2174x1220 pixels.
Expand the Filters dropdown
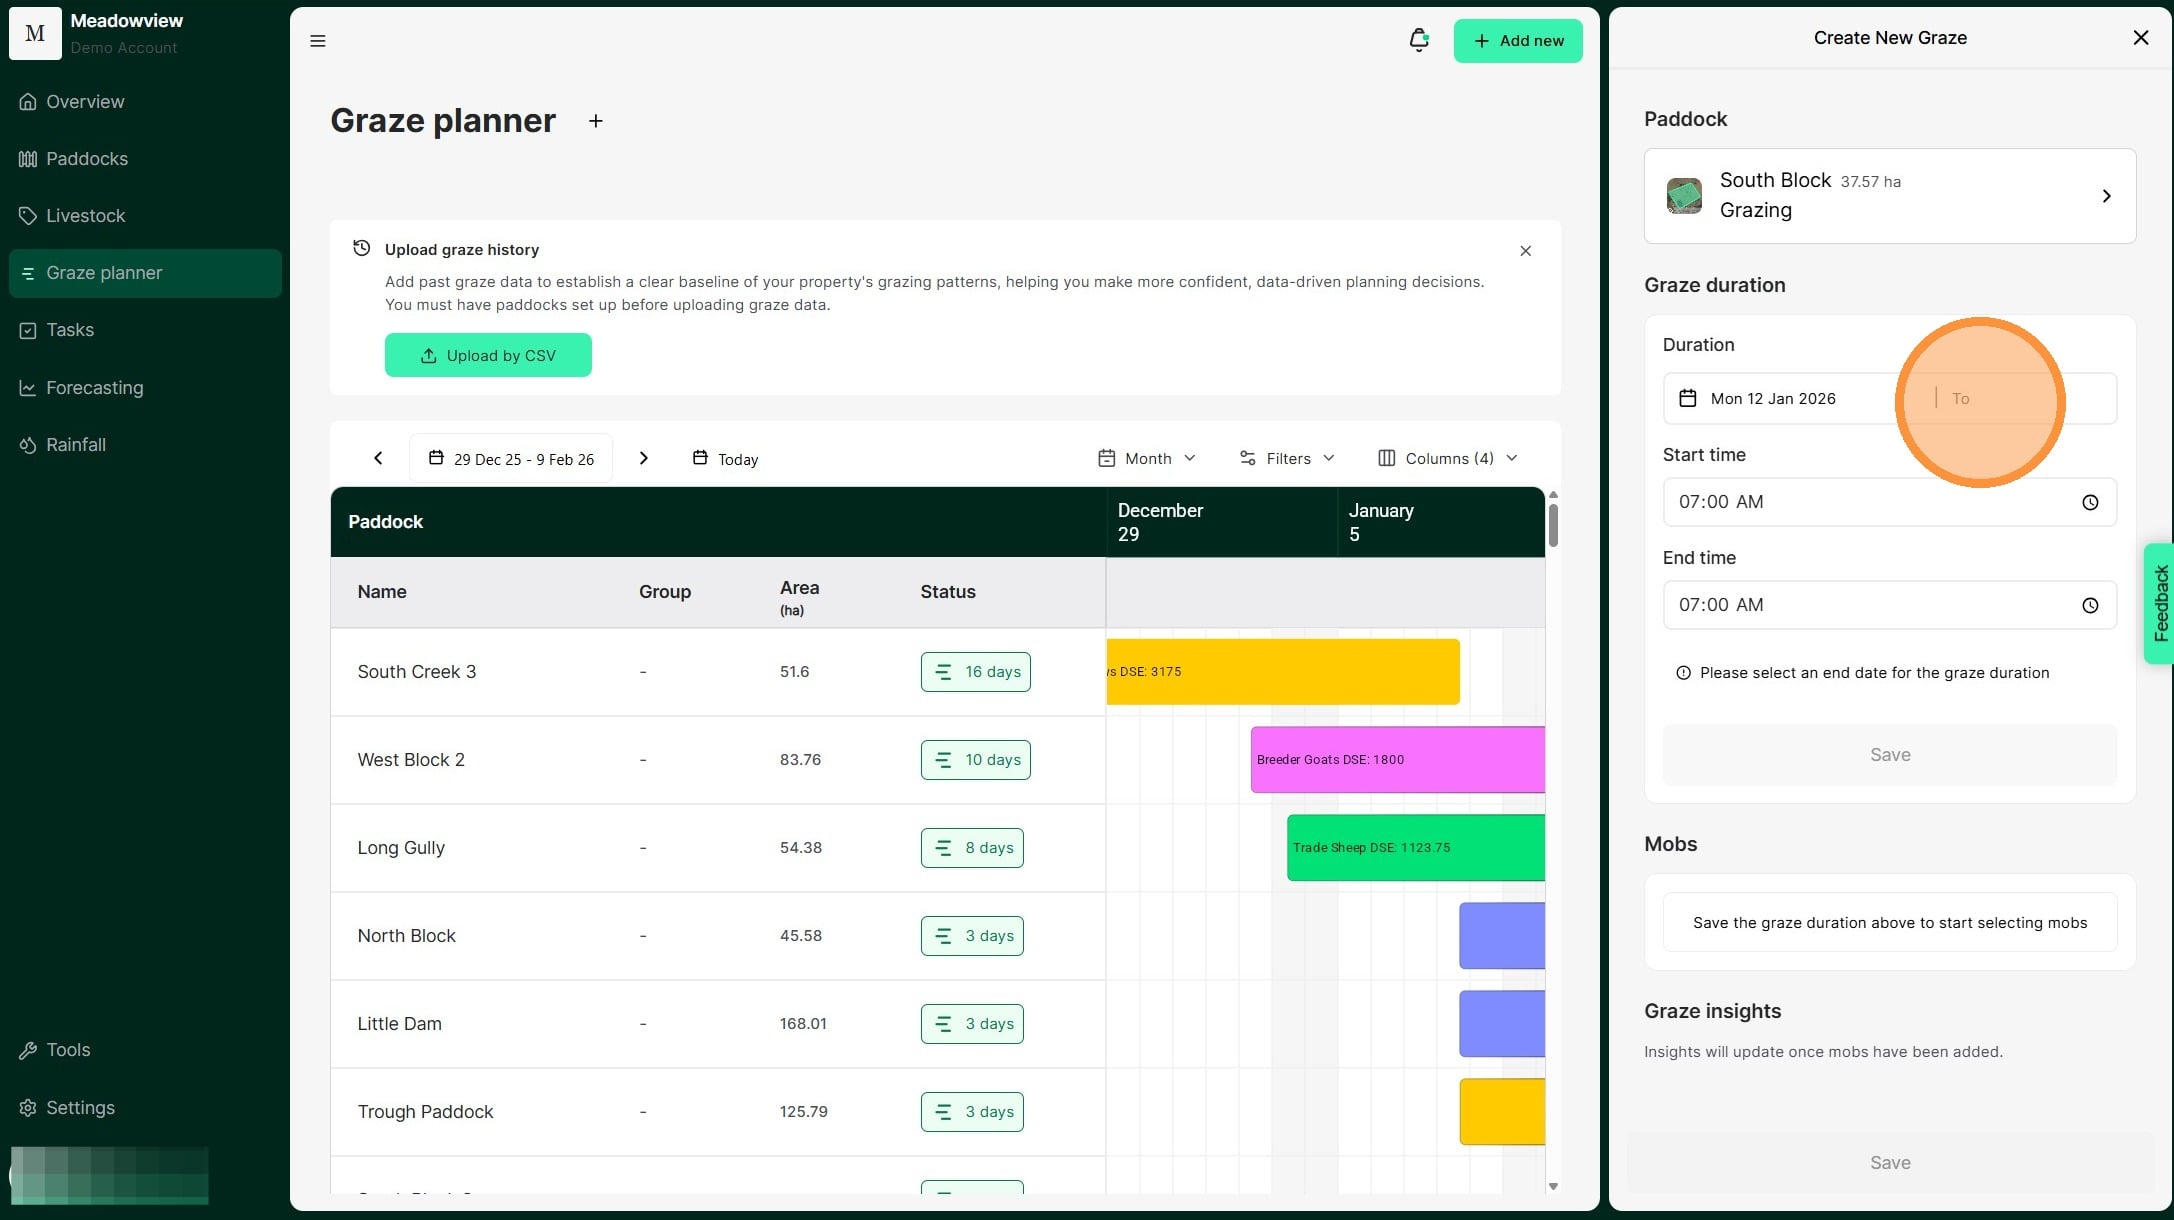1287,458
